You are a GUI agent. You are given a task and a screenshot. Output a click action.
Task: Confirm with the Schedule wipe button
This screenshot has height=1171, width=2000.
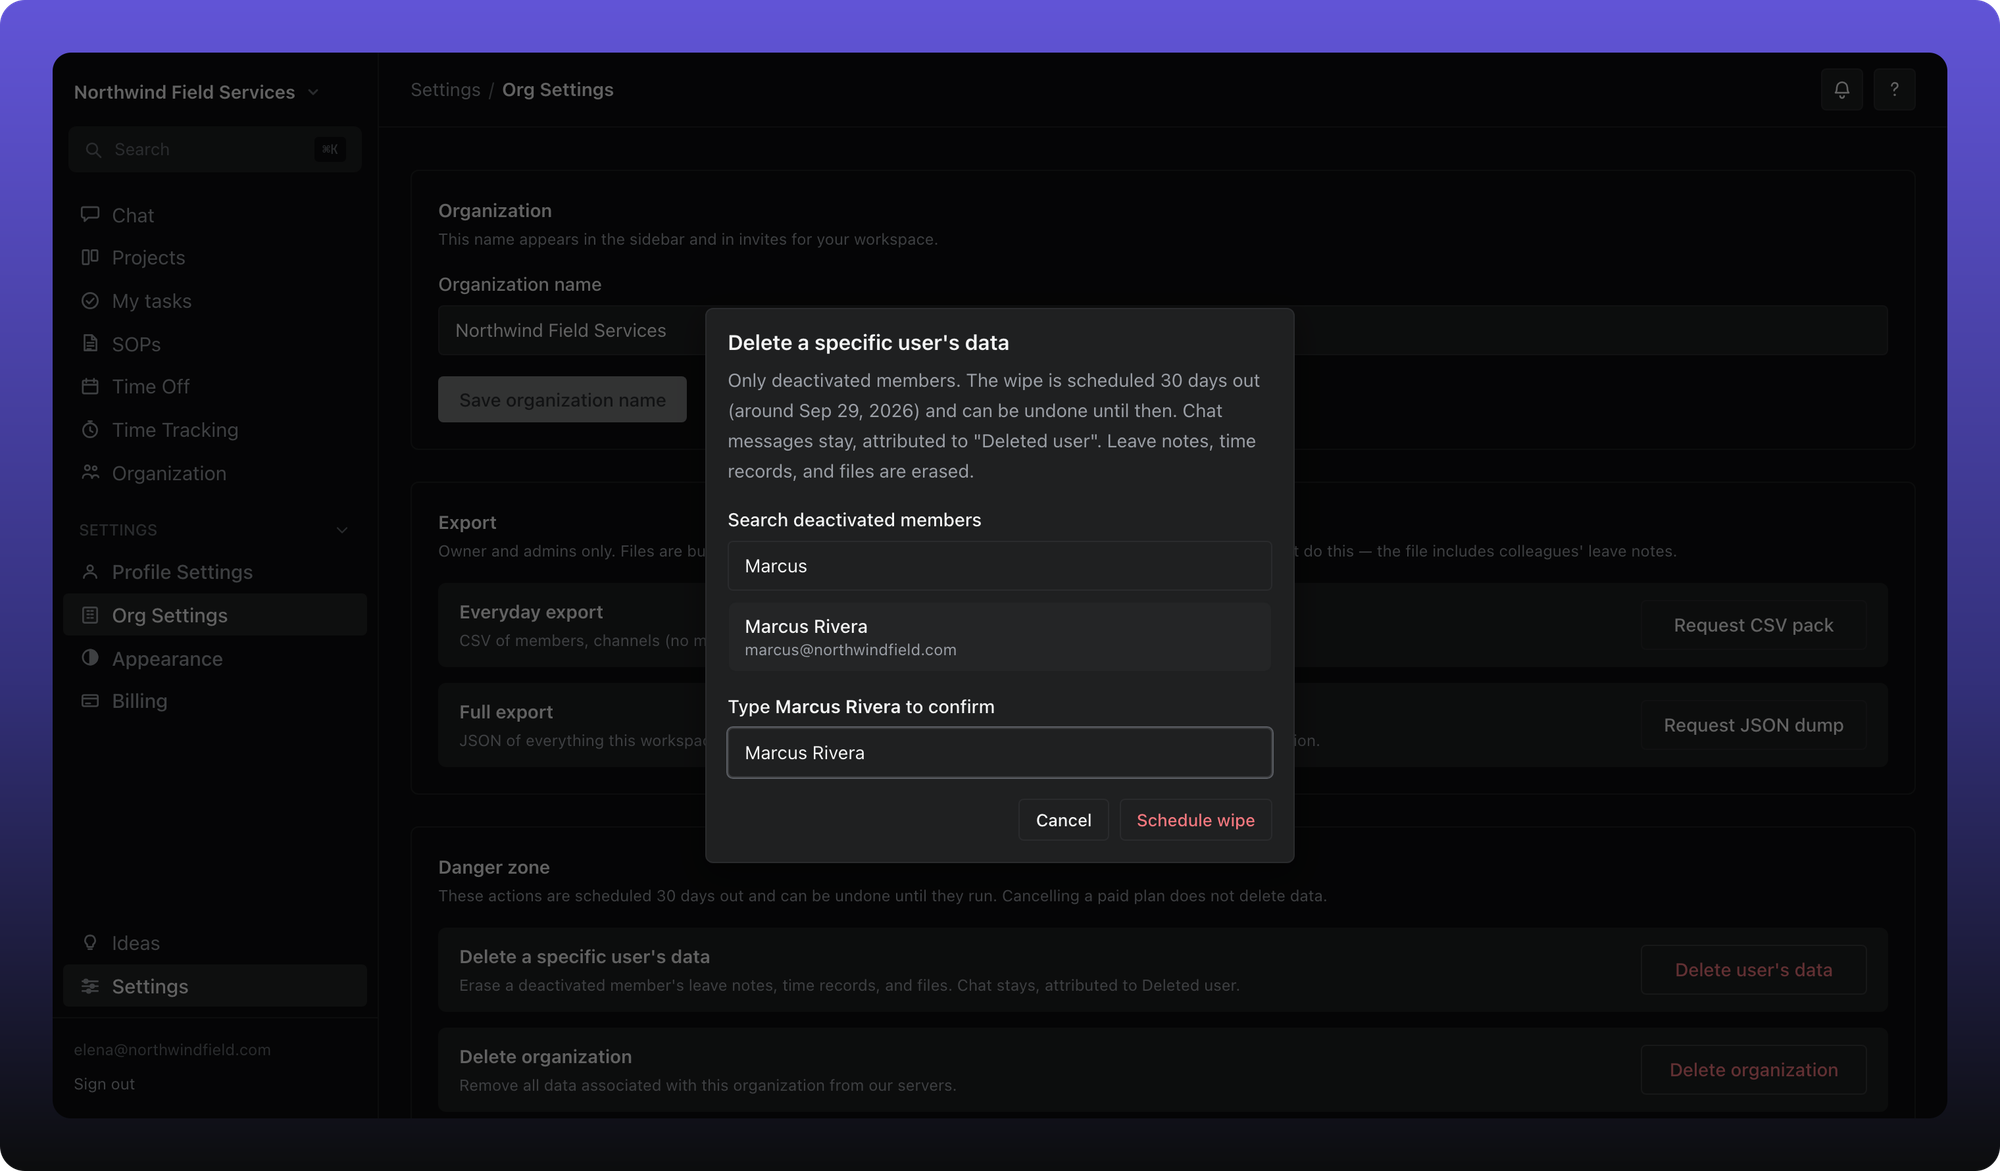1195,820
